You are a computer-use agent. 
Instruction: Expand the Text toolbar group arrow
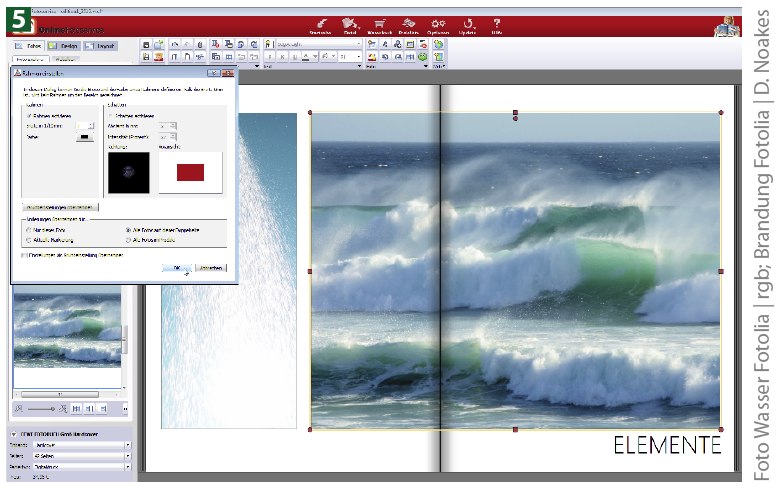tap(359, 66)
